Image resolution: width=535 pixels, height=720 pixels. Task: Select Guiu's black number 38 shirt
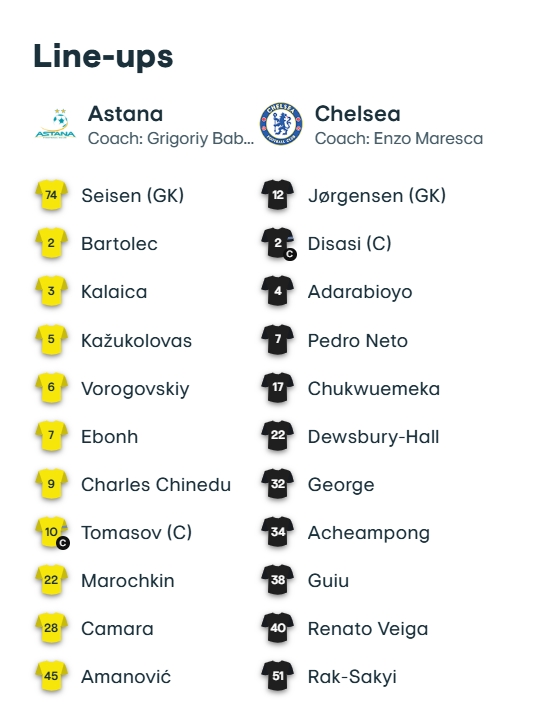[278, 580]
